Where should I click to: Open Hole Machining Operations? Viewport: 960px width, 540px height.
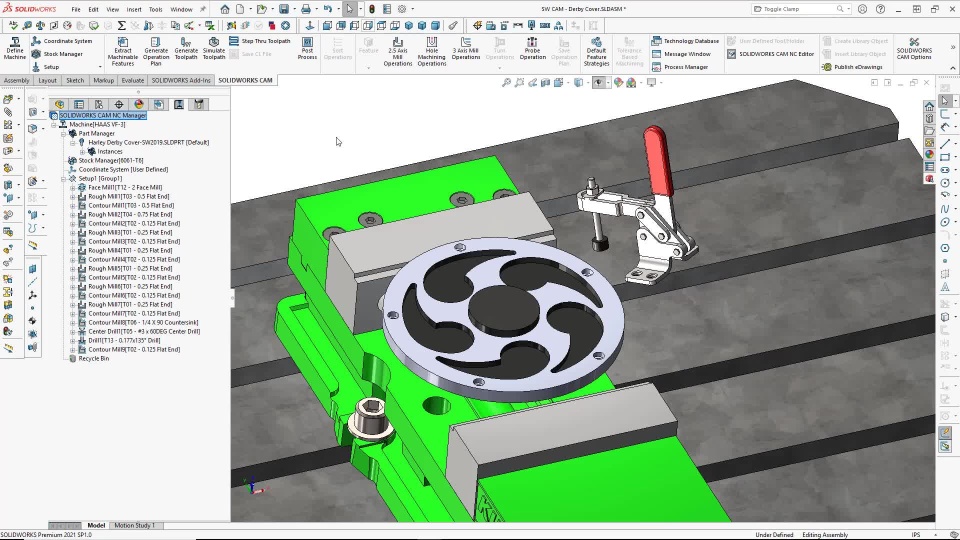[432, 51]
